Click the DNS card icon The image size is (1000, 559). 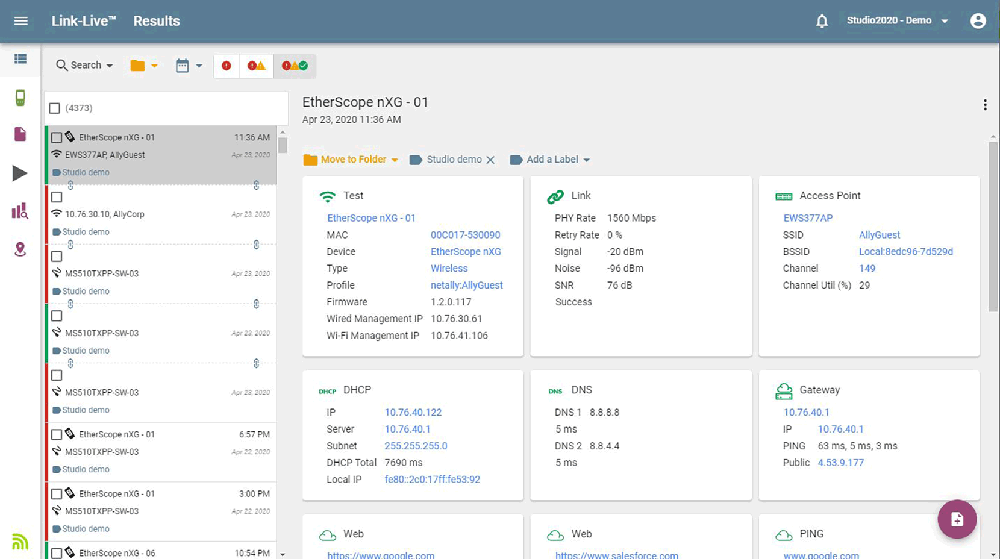pyautogui.click(x=555, y=391)
